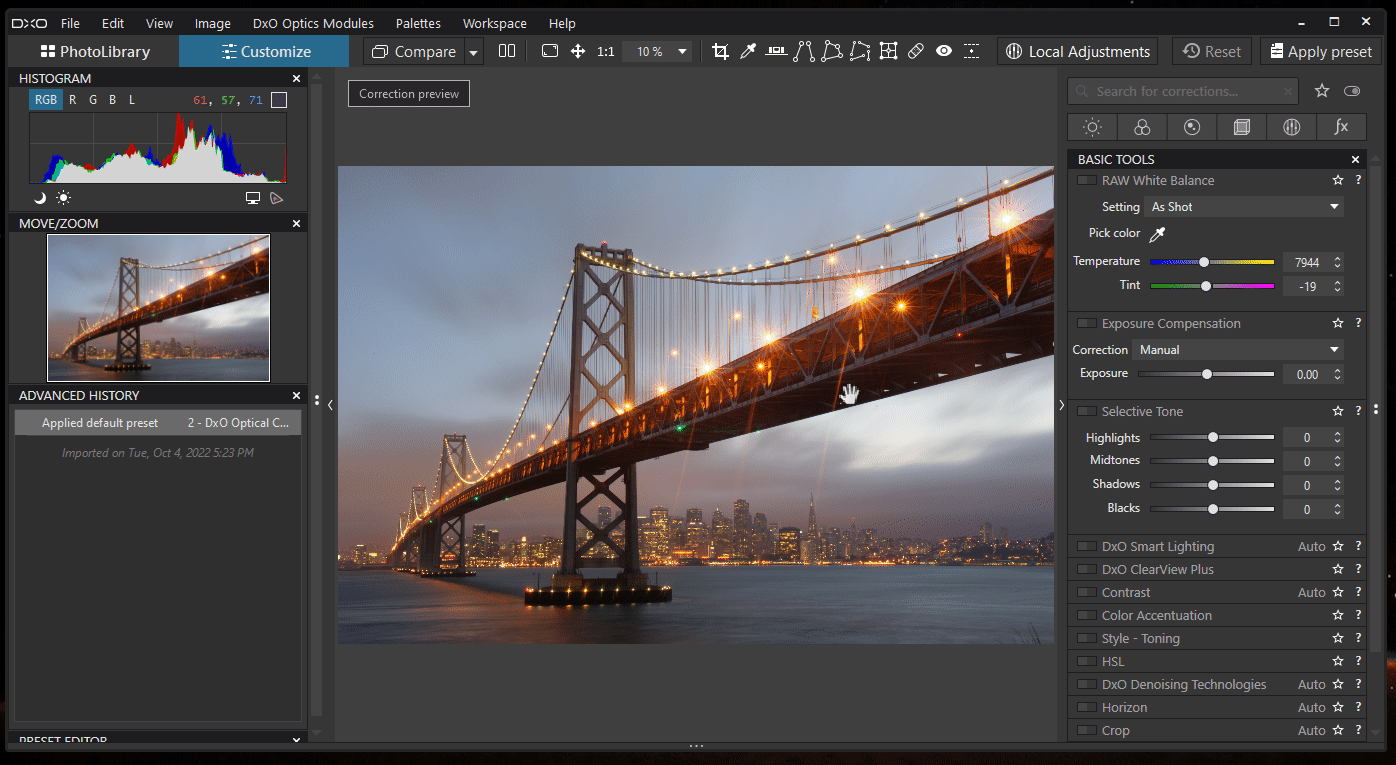This screenshot has height=765, width=1396.
Task: Click the dashed-lines icon after the eye
Action: coord(972,51)
